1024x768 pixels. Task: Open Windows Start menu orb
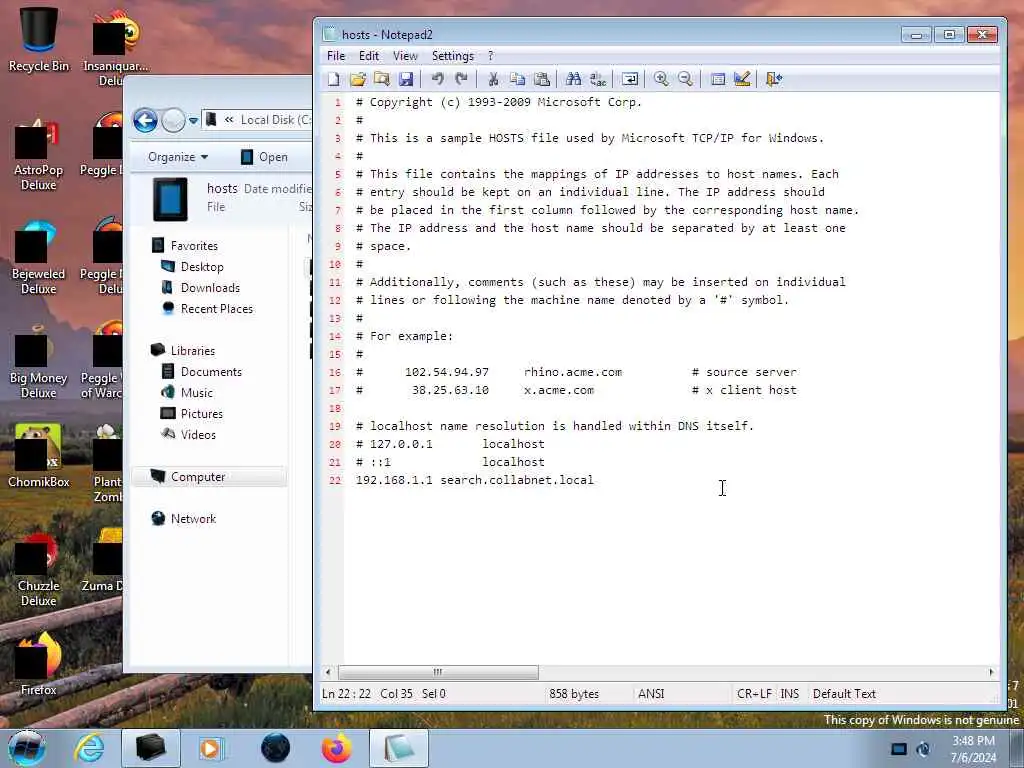(27, 748)
